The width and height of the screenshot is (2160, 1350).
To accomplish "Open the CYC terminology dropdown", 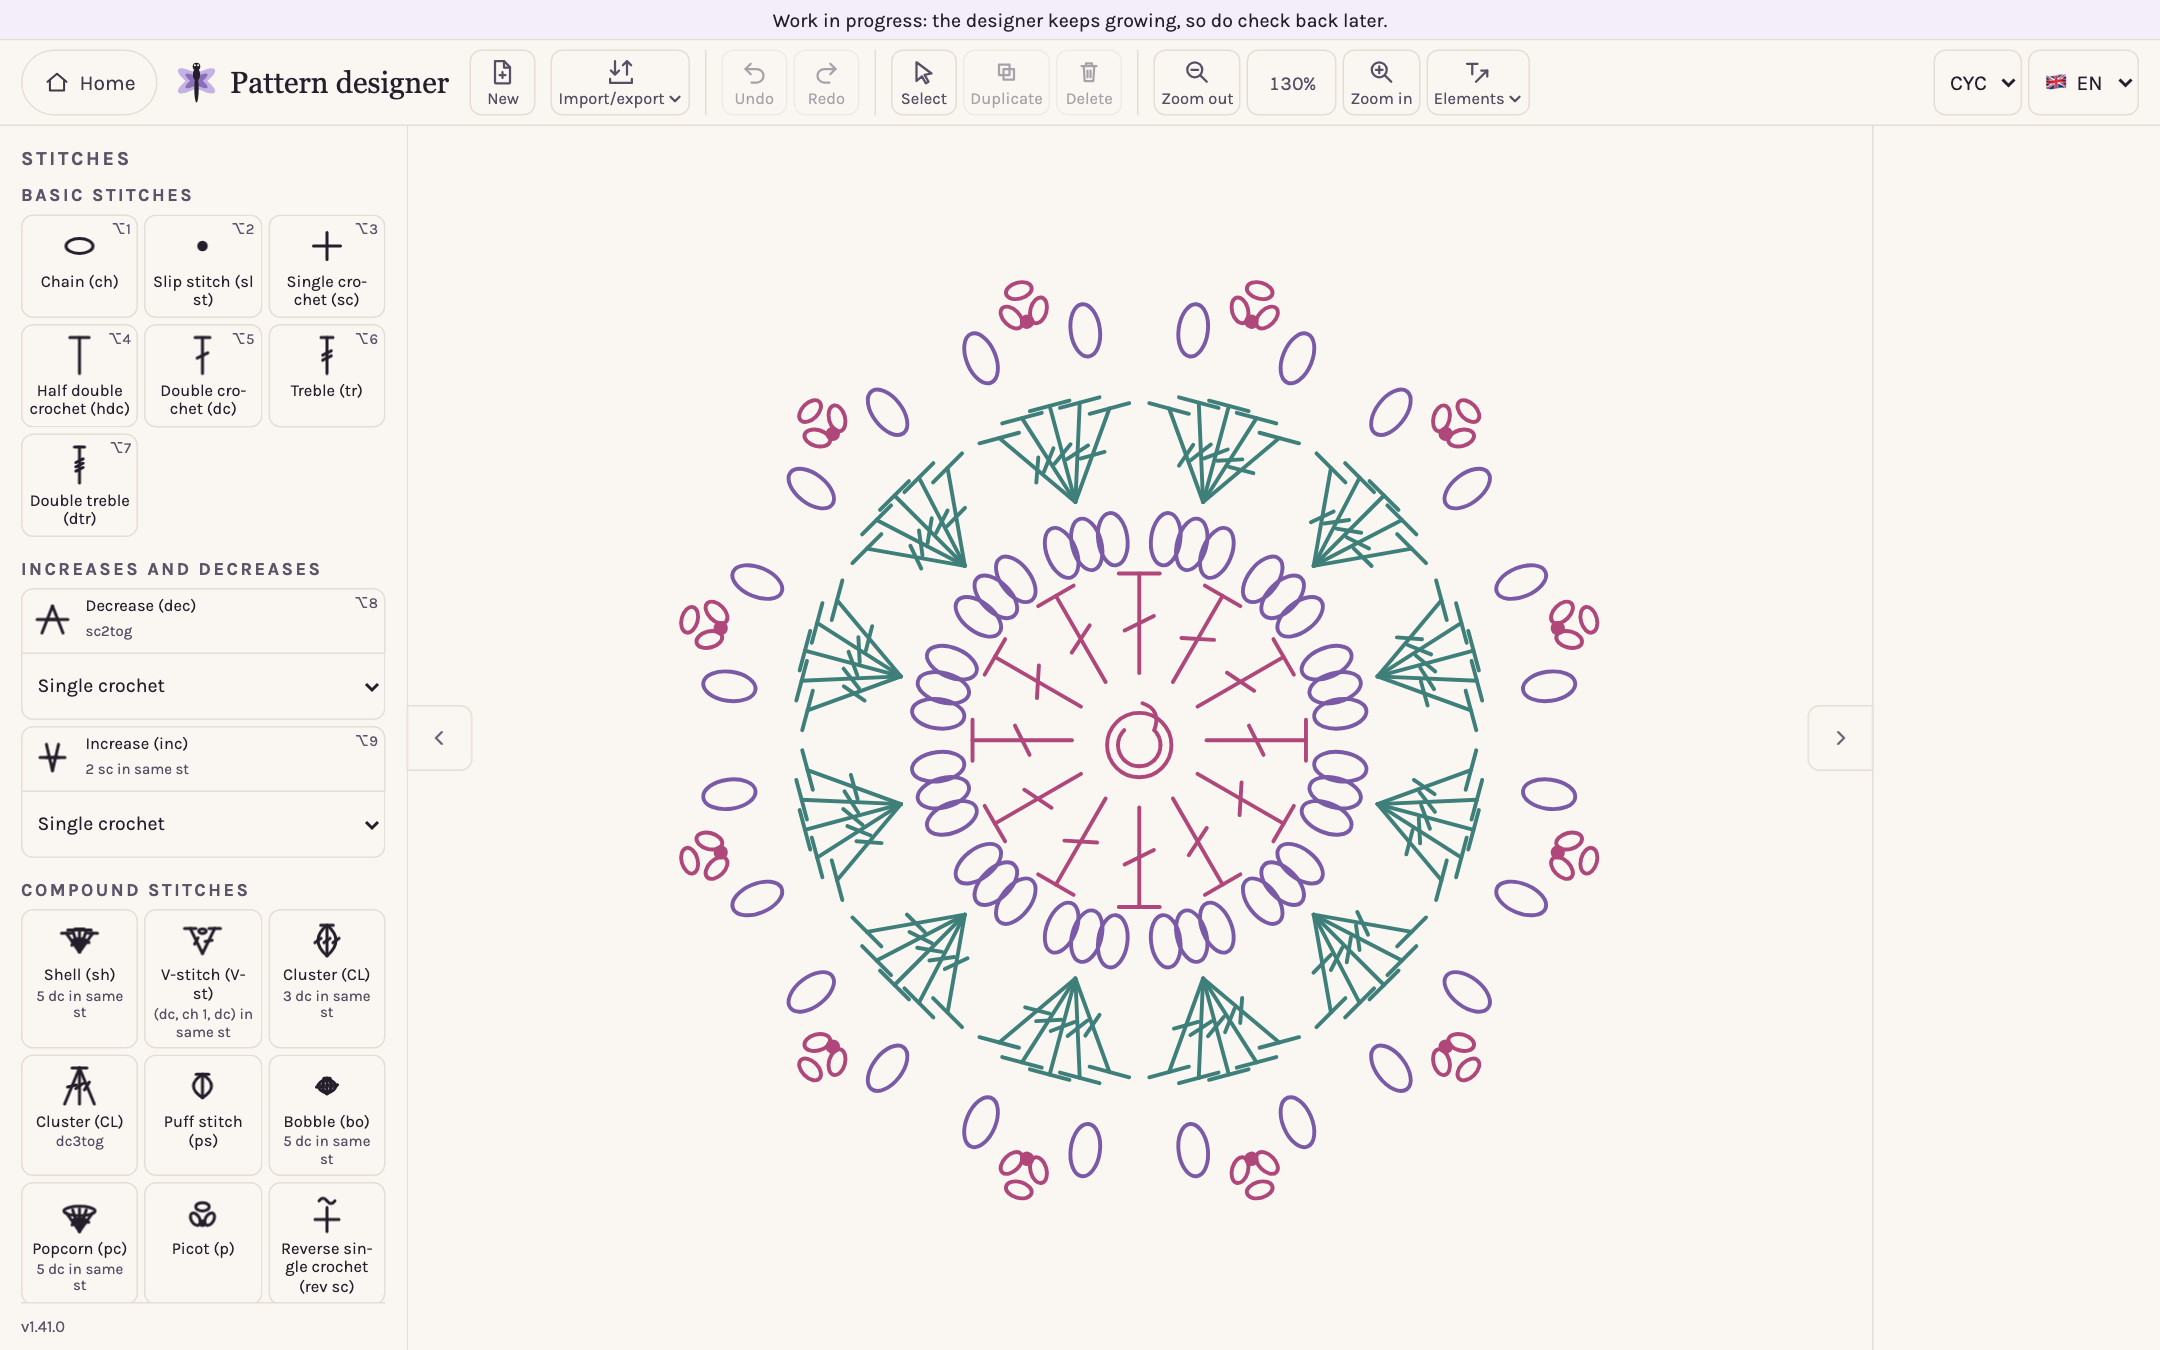I will [x=1978, y=83].
